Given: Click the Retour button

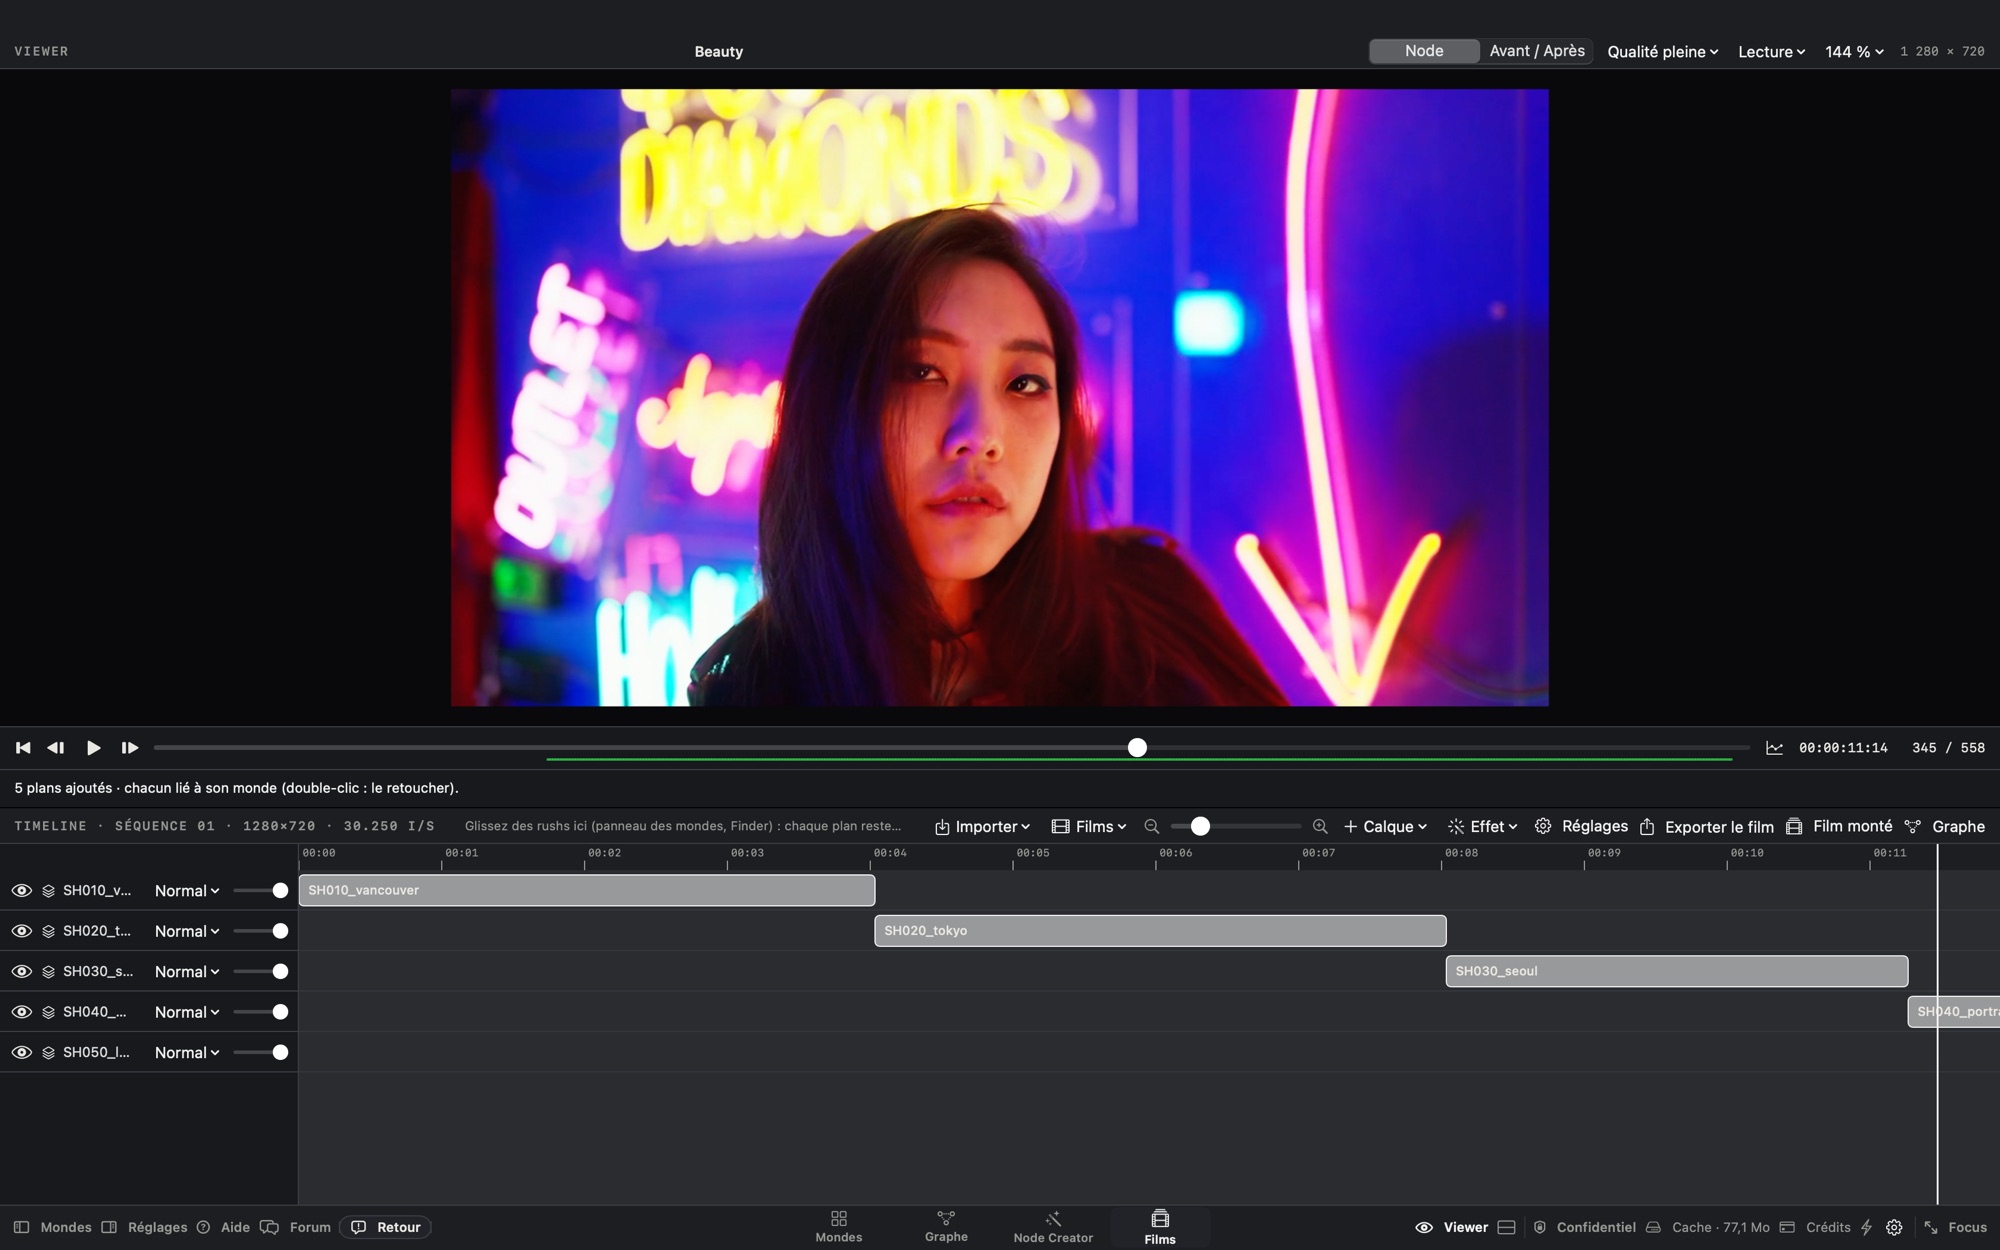Looking at the screenshot, I should pos(386,1228).
